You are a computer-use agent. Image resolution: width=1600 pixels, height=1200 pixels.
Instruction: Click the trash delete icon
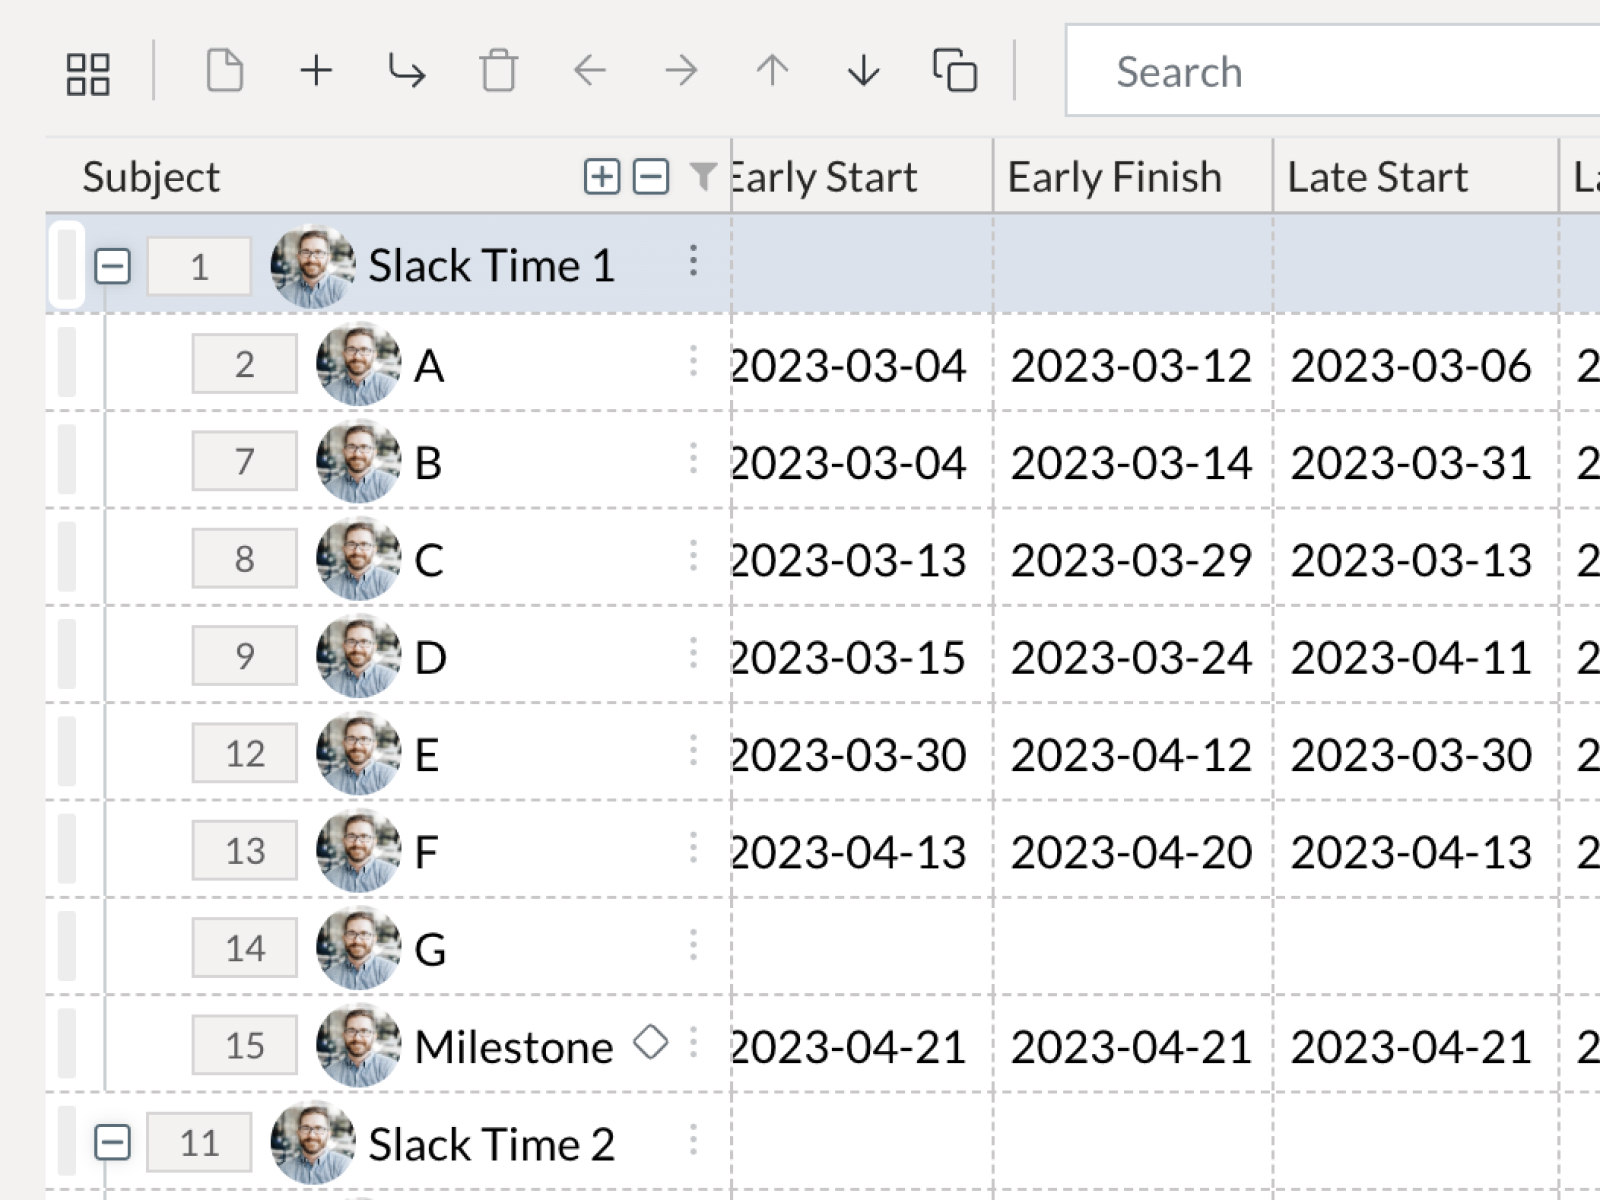(498, 71)
